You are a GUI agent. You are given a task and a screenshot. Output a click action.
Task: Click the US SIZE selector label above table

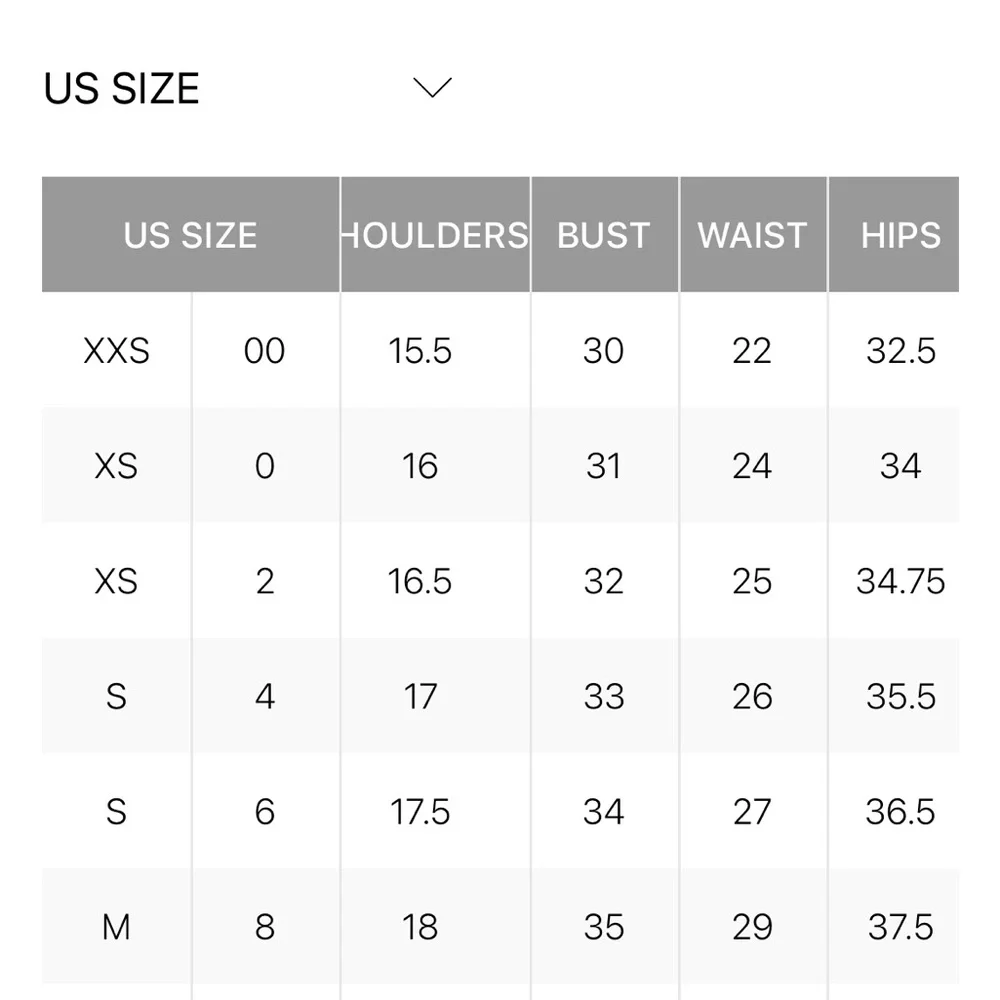(x=122, y=89)
